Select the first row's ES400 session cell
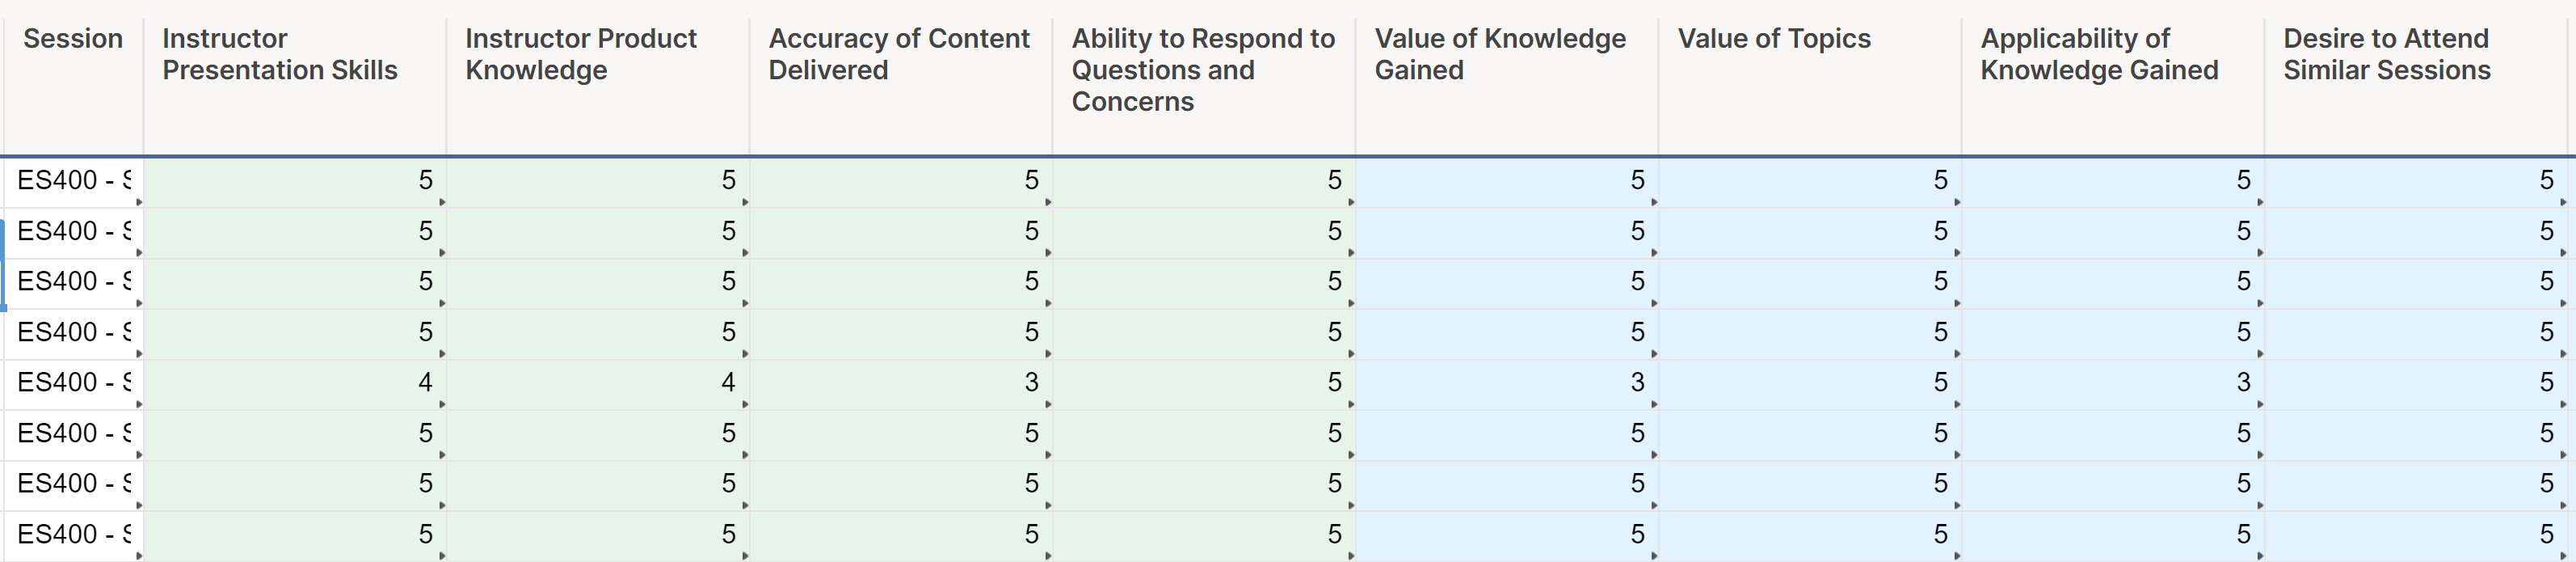 point(74,181)
